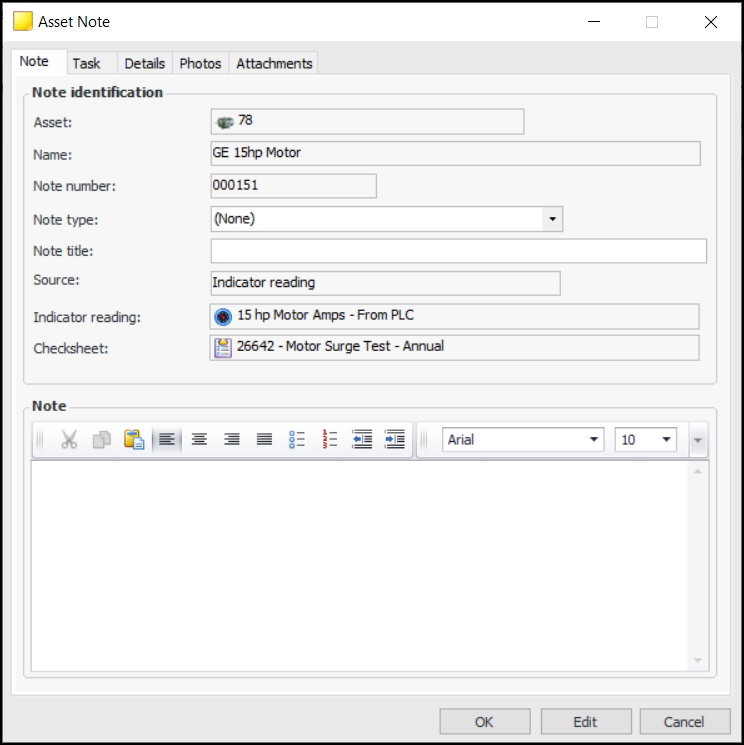Insert a bulleted list

click(x=297, y=440)
